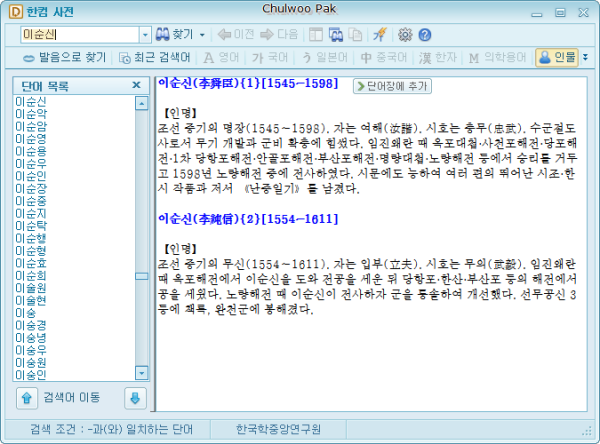The image size is (600, 444).
Task: Select 이순지 in the word list
Action: [31, 214]
